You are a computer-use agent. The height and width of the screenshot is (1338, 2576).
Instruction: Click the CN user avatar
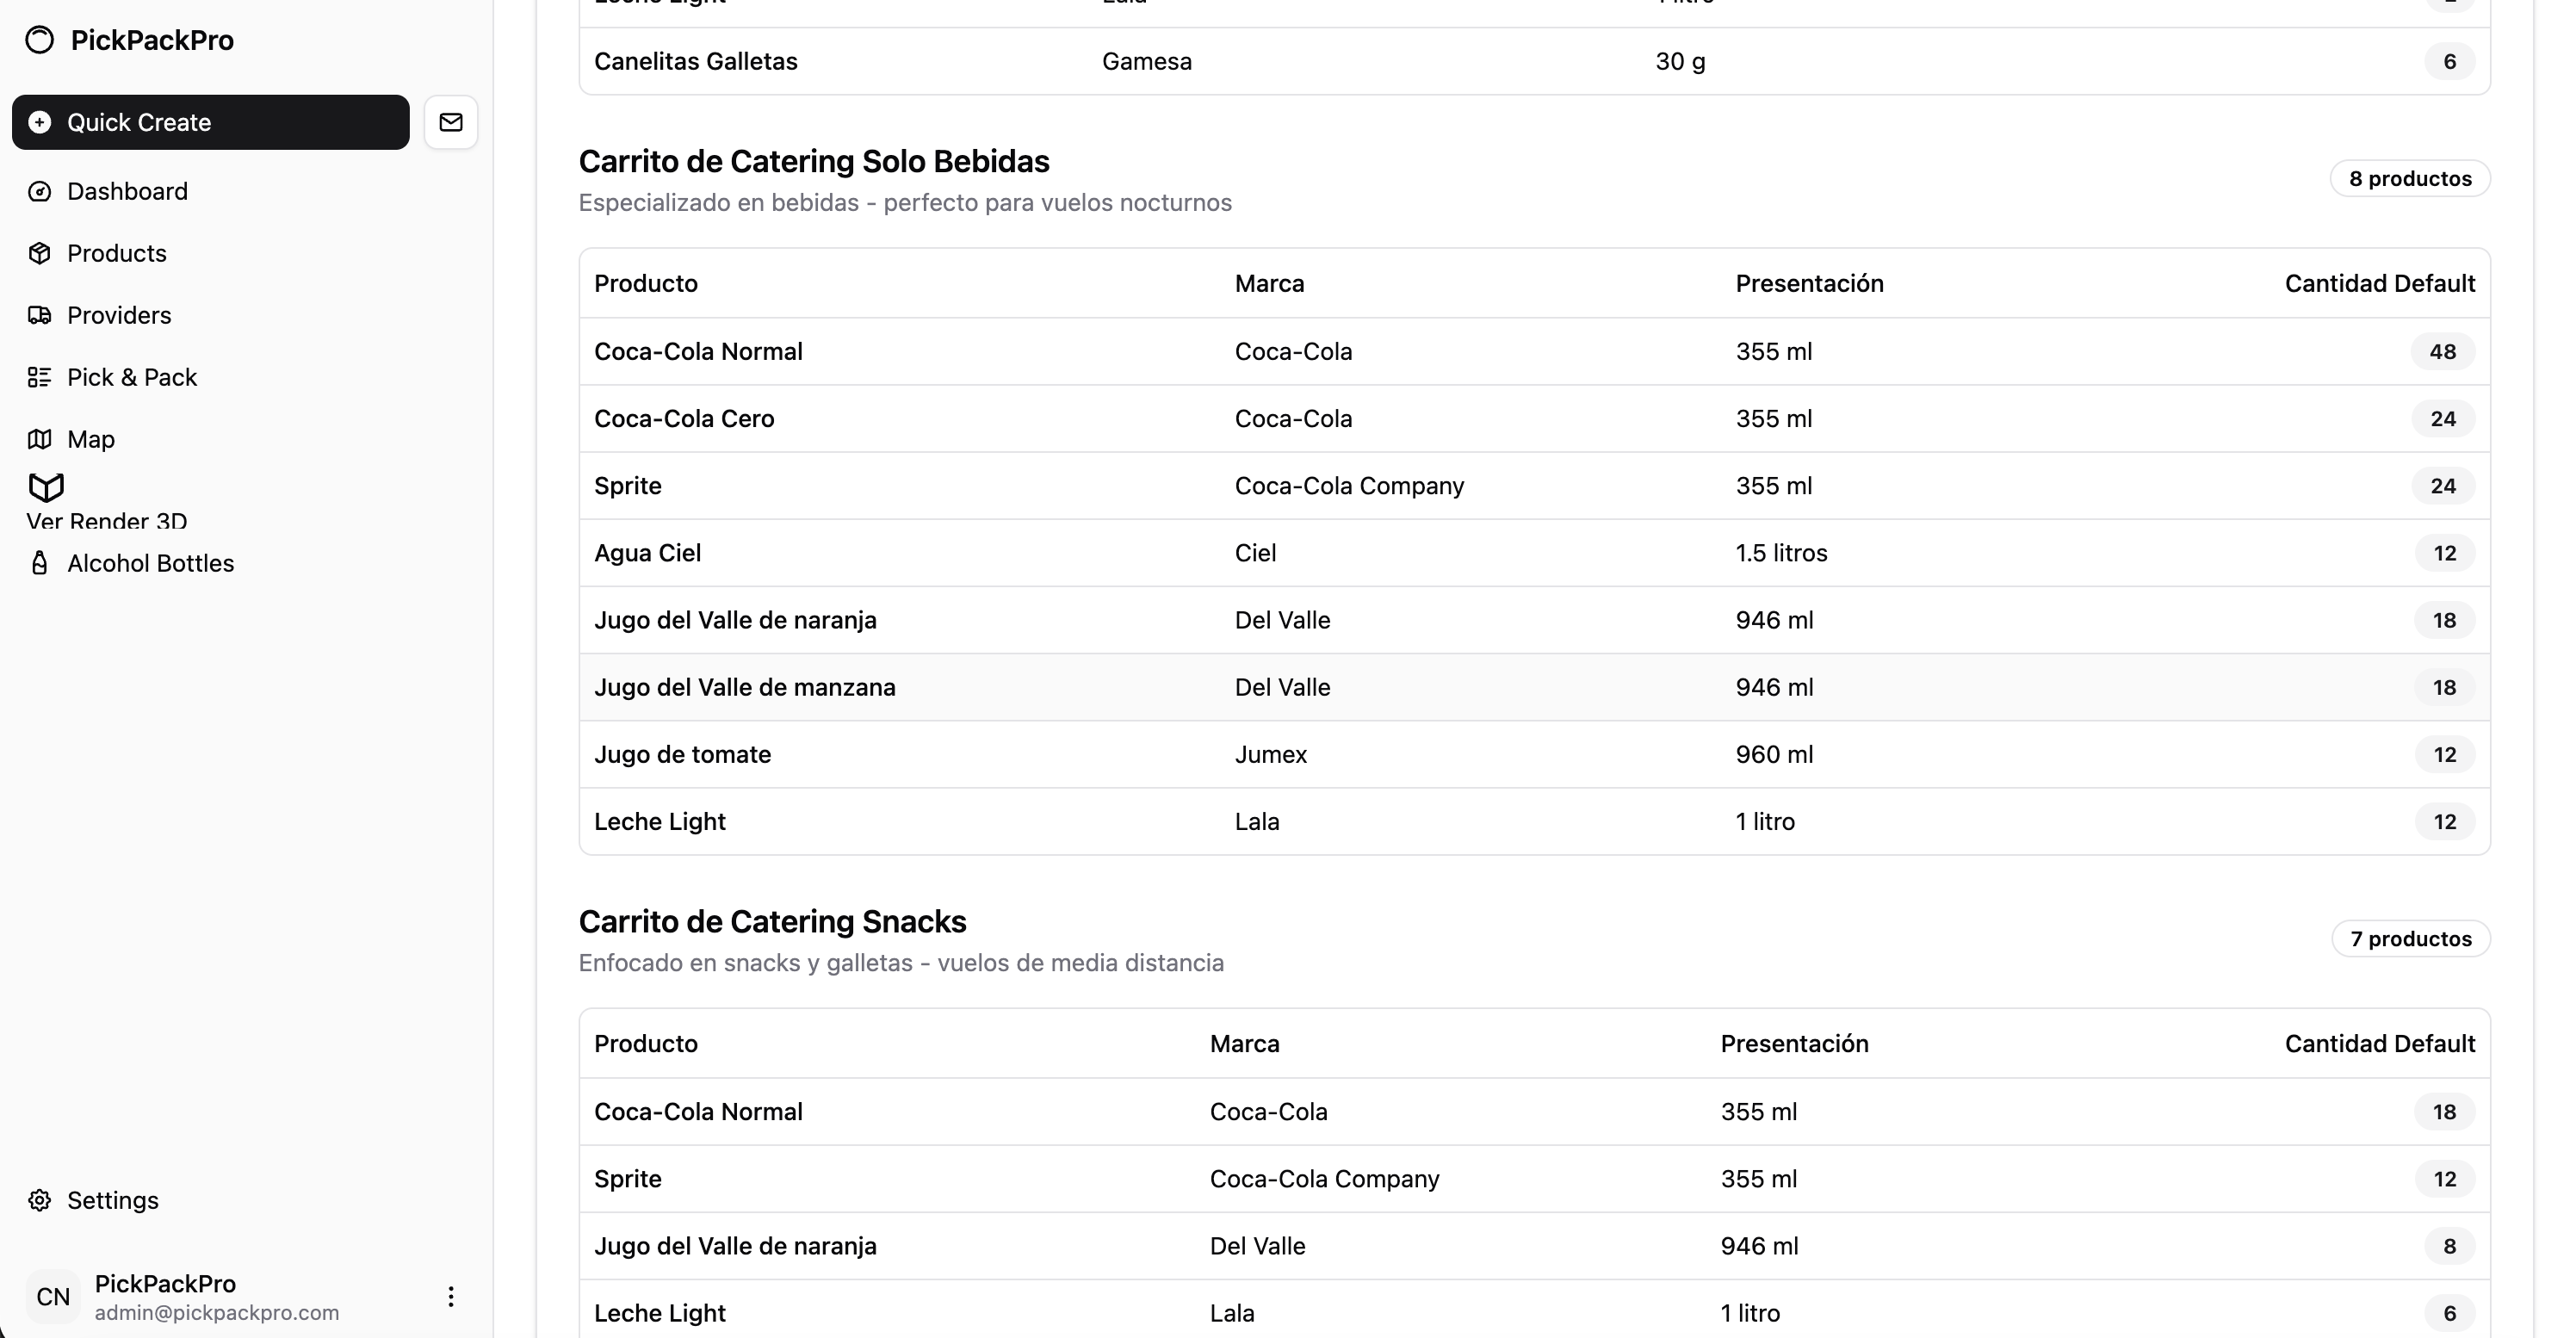(53, 1297)
